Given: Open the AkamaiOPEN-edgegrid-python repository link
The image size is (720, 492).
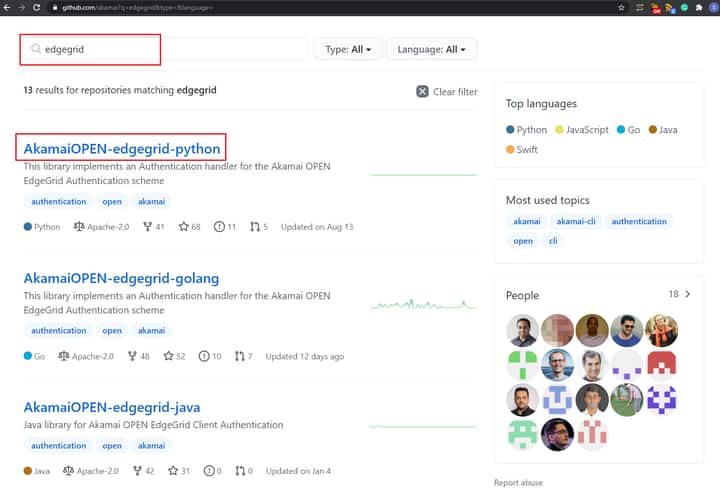Looking at the screenshot, I should coord(122,149).
